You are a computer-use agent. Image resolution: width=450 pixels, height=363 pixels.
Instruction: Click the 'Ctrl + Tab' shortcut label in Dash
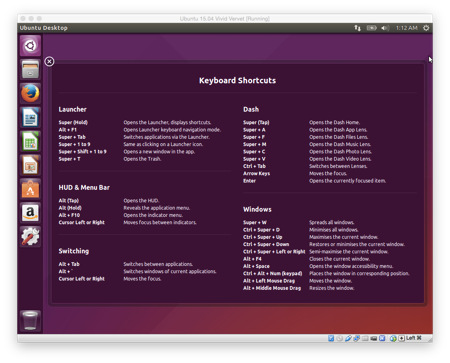click(255, 166)
